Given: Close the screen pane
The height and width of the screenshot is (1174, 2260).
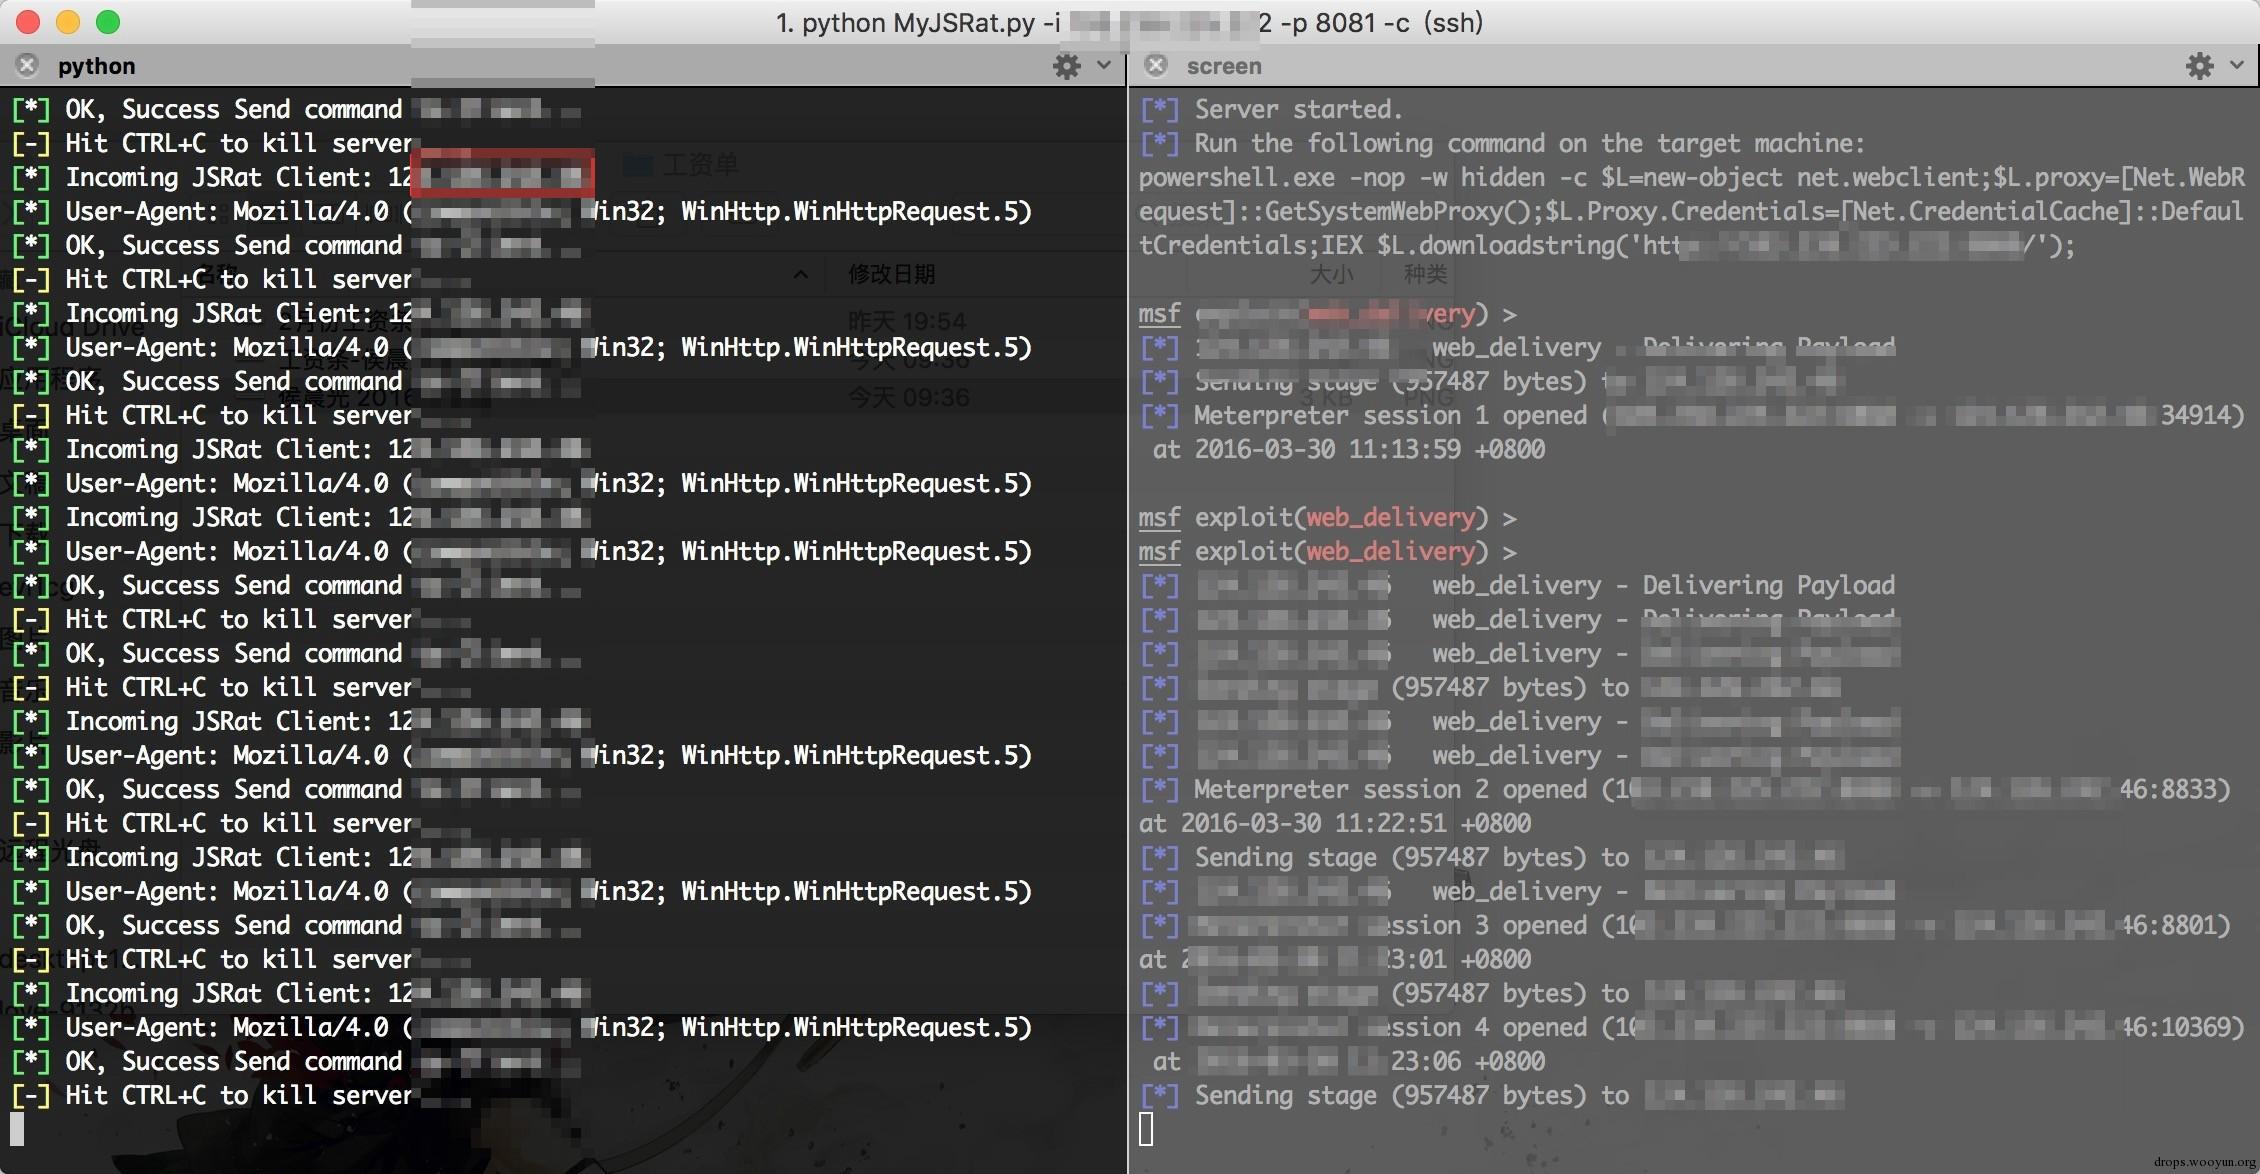Looking at the screenshot, I should tap(1156, 66).
